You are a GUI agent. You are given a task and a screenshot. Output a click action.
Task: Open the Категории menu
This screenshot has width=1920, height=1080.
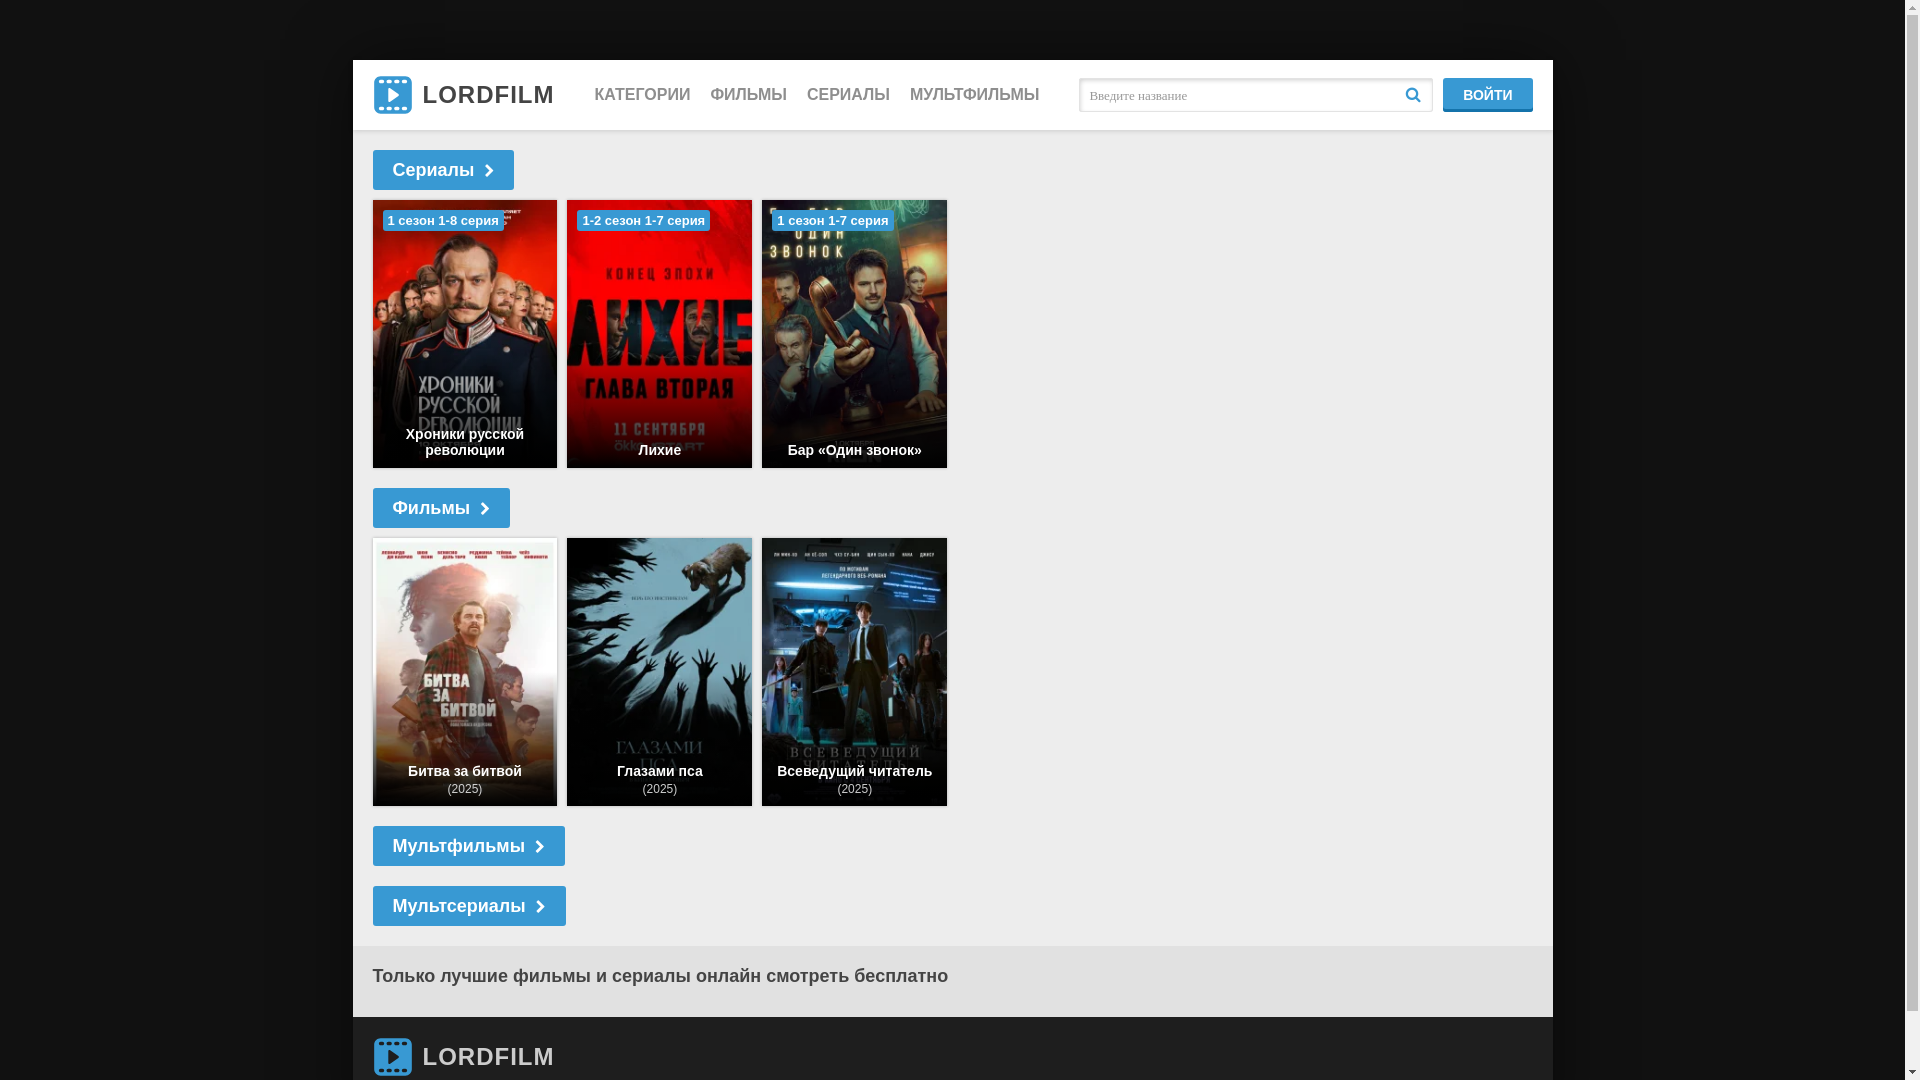coord(642,95)
